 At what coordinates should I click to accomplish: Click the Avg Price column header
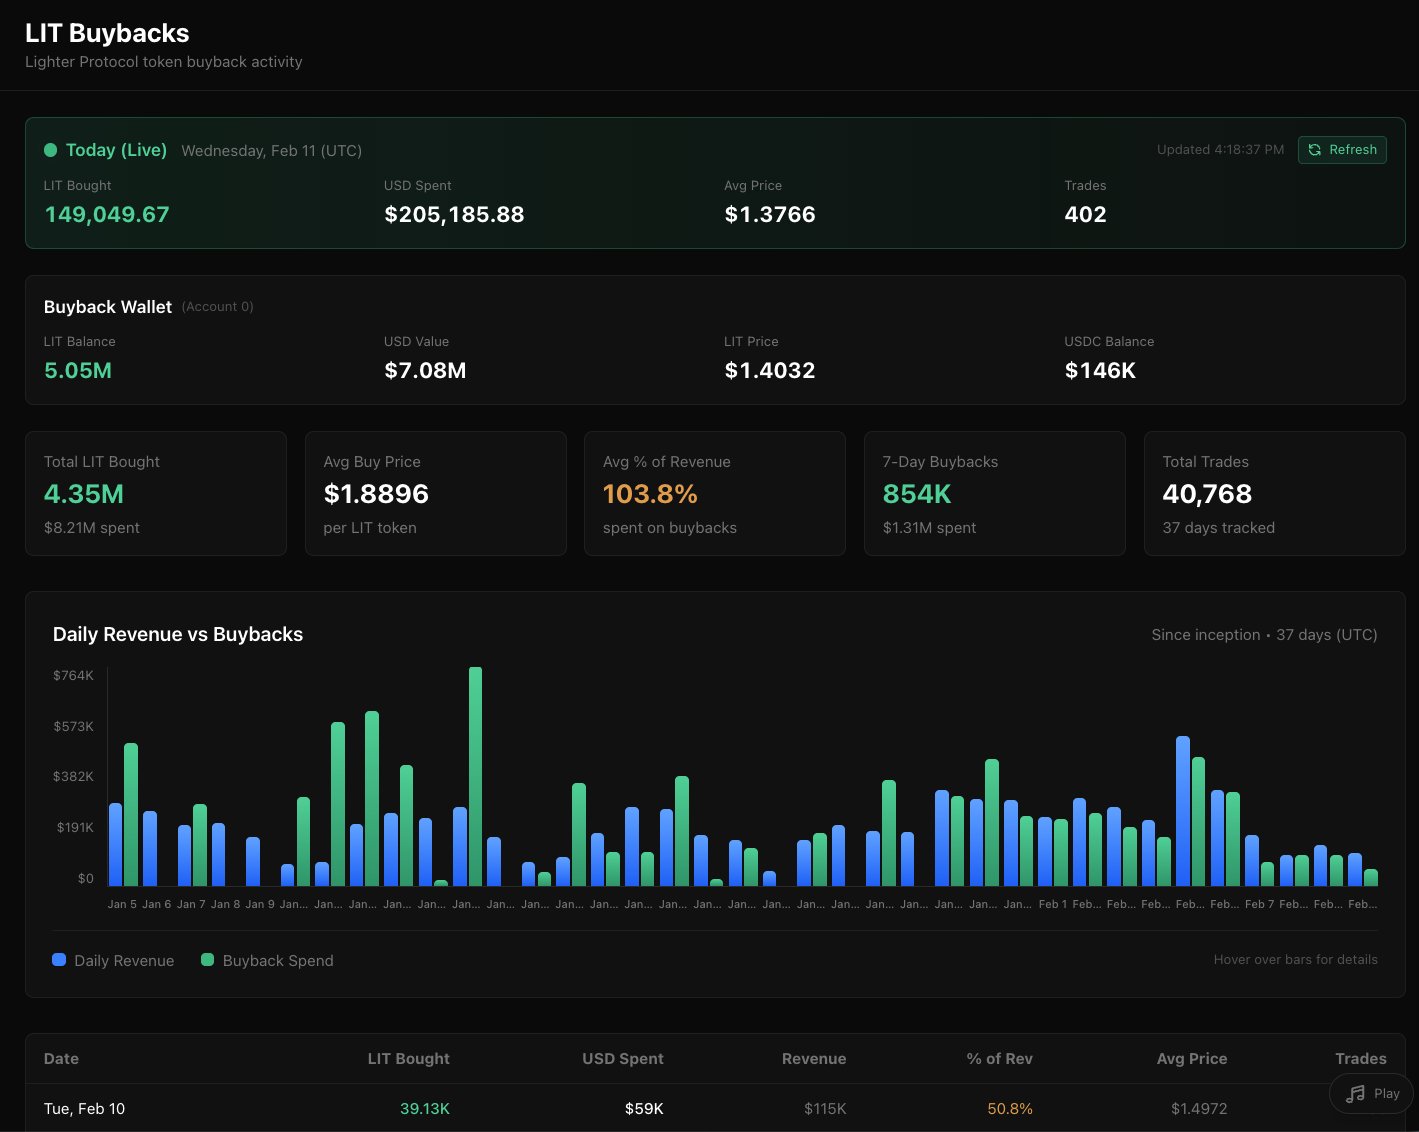(x=1191, y=1058)
